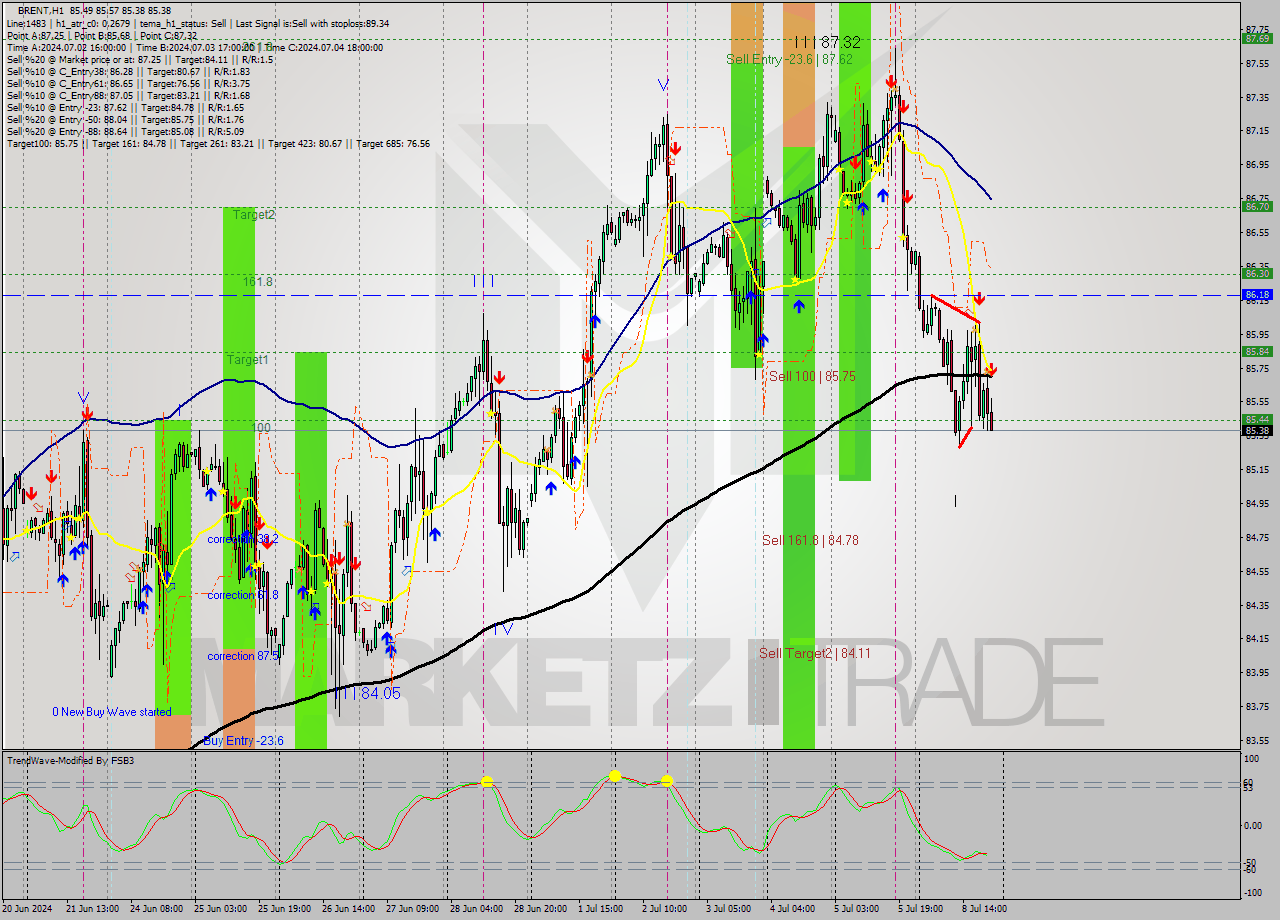Select the '4 Jul 04:00' time axis label

click(x=794, y=909)
